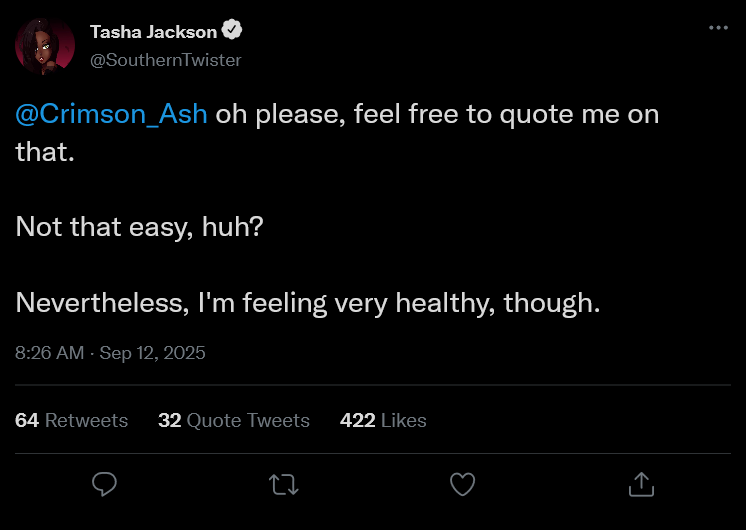View the 64 Retweets list
746x530 pixels.
[72, 421]
